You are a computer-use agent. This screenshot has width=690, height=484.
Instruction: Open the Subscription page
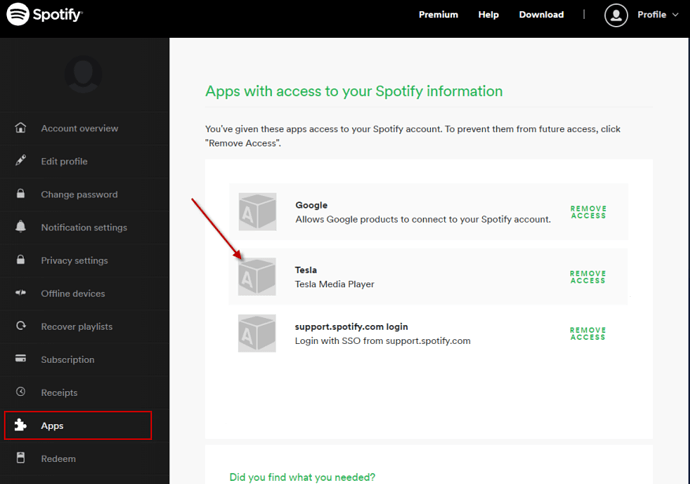pos(68,359)
